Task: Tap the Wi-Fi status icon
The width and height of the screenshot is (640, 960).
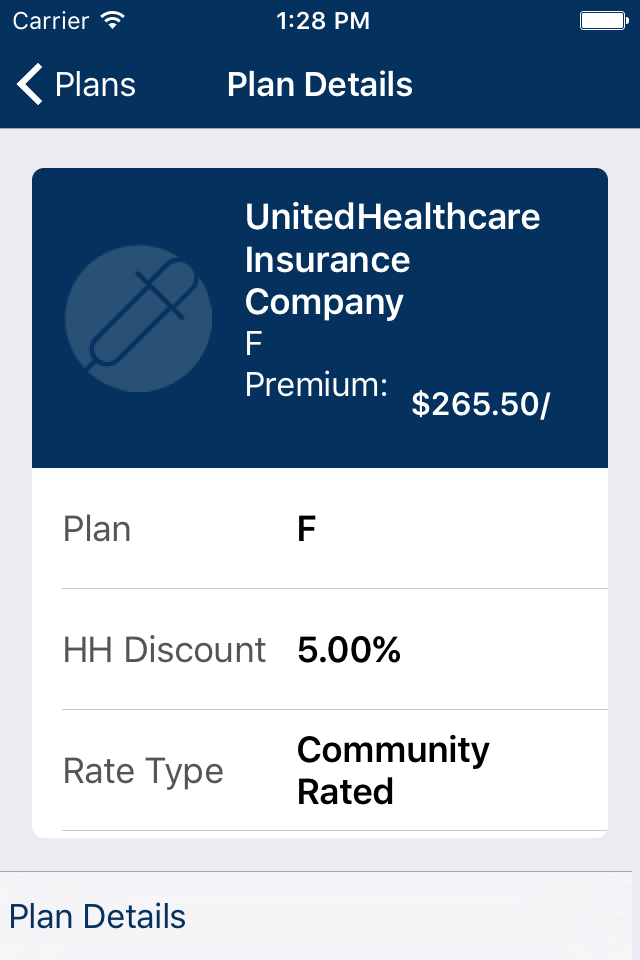Action: tap(113, 20)
